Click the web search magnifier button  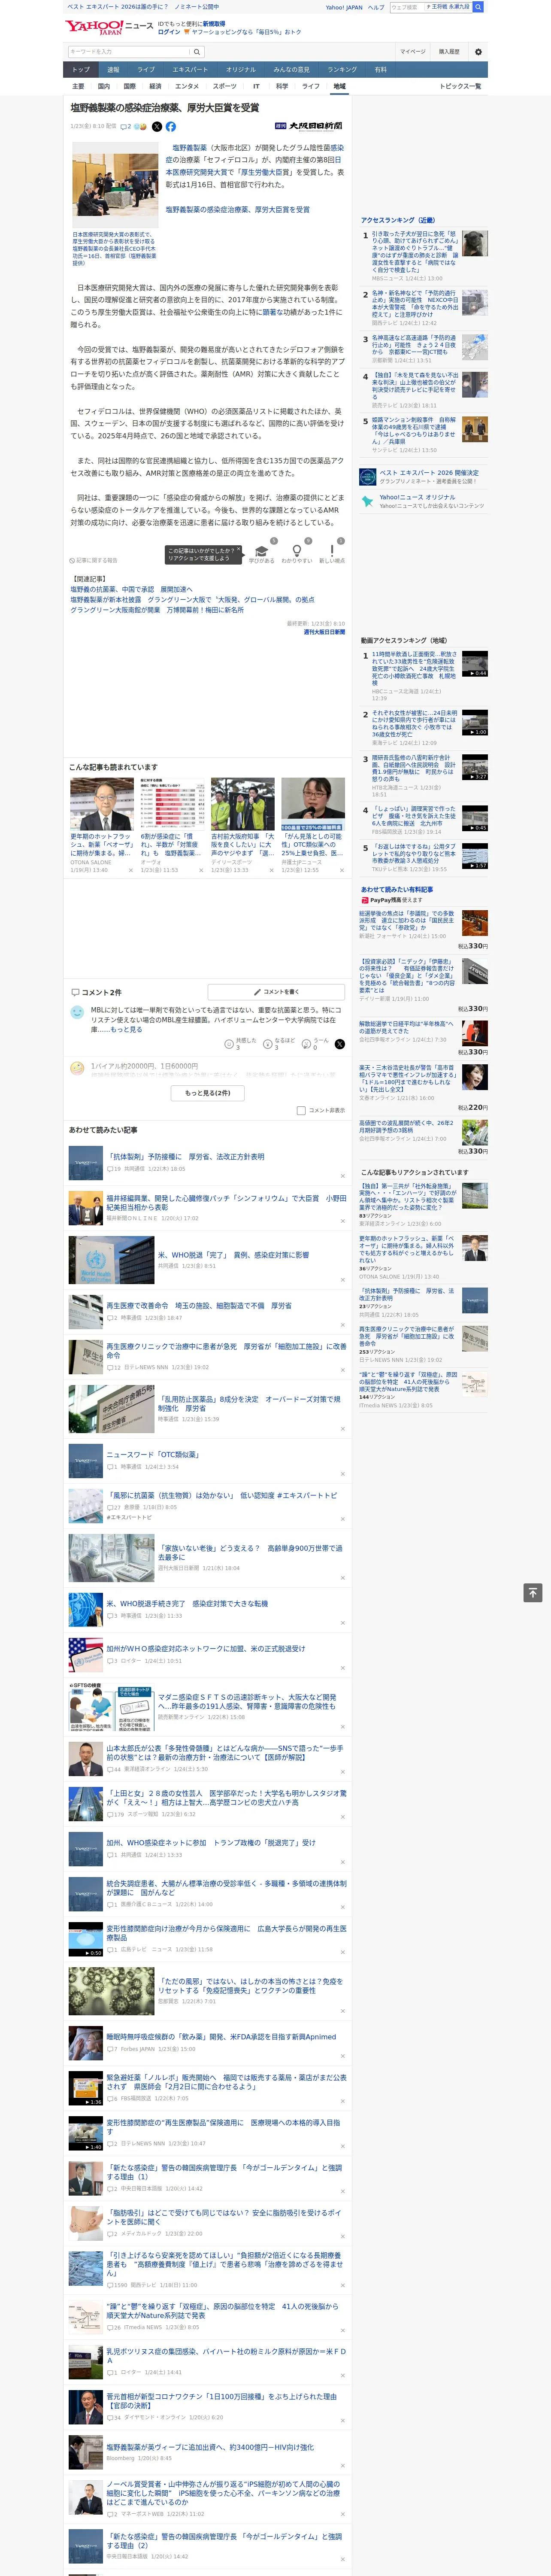[x=478, y=7]
